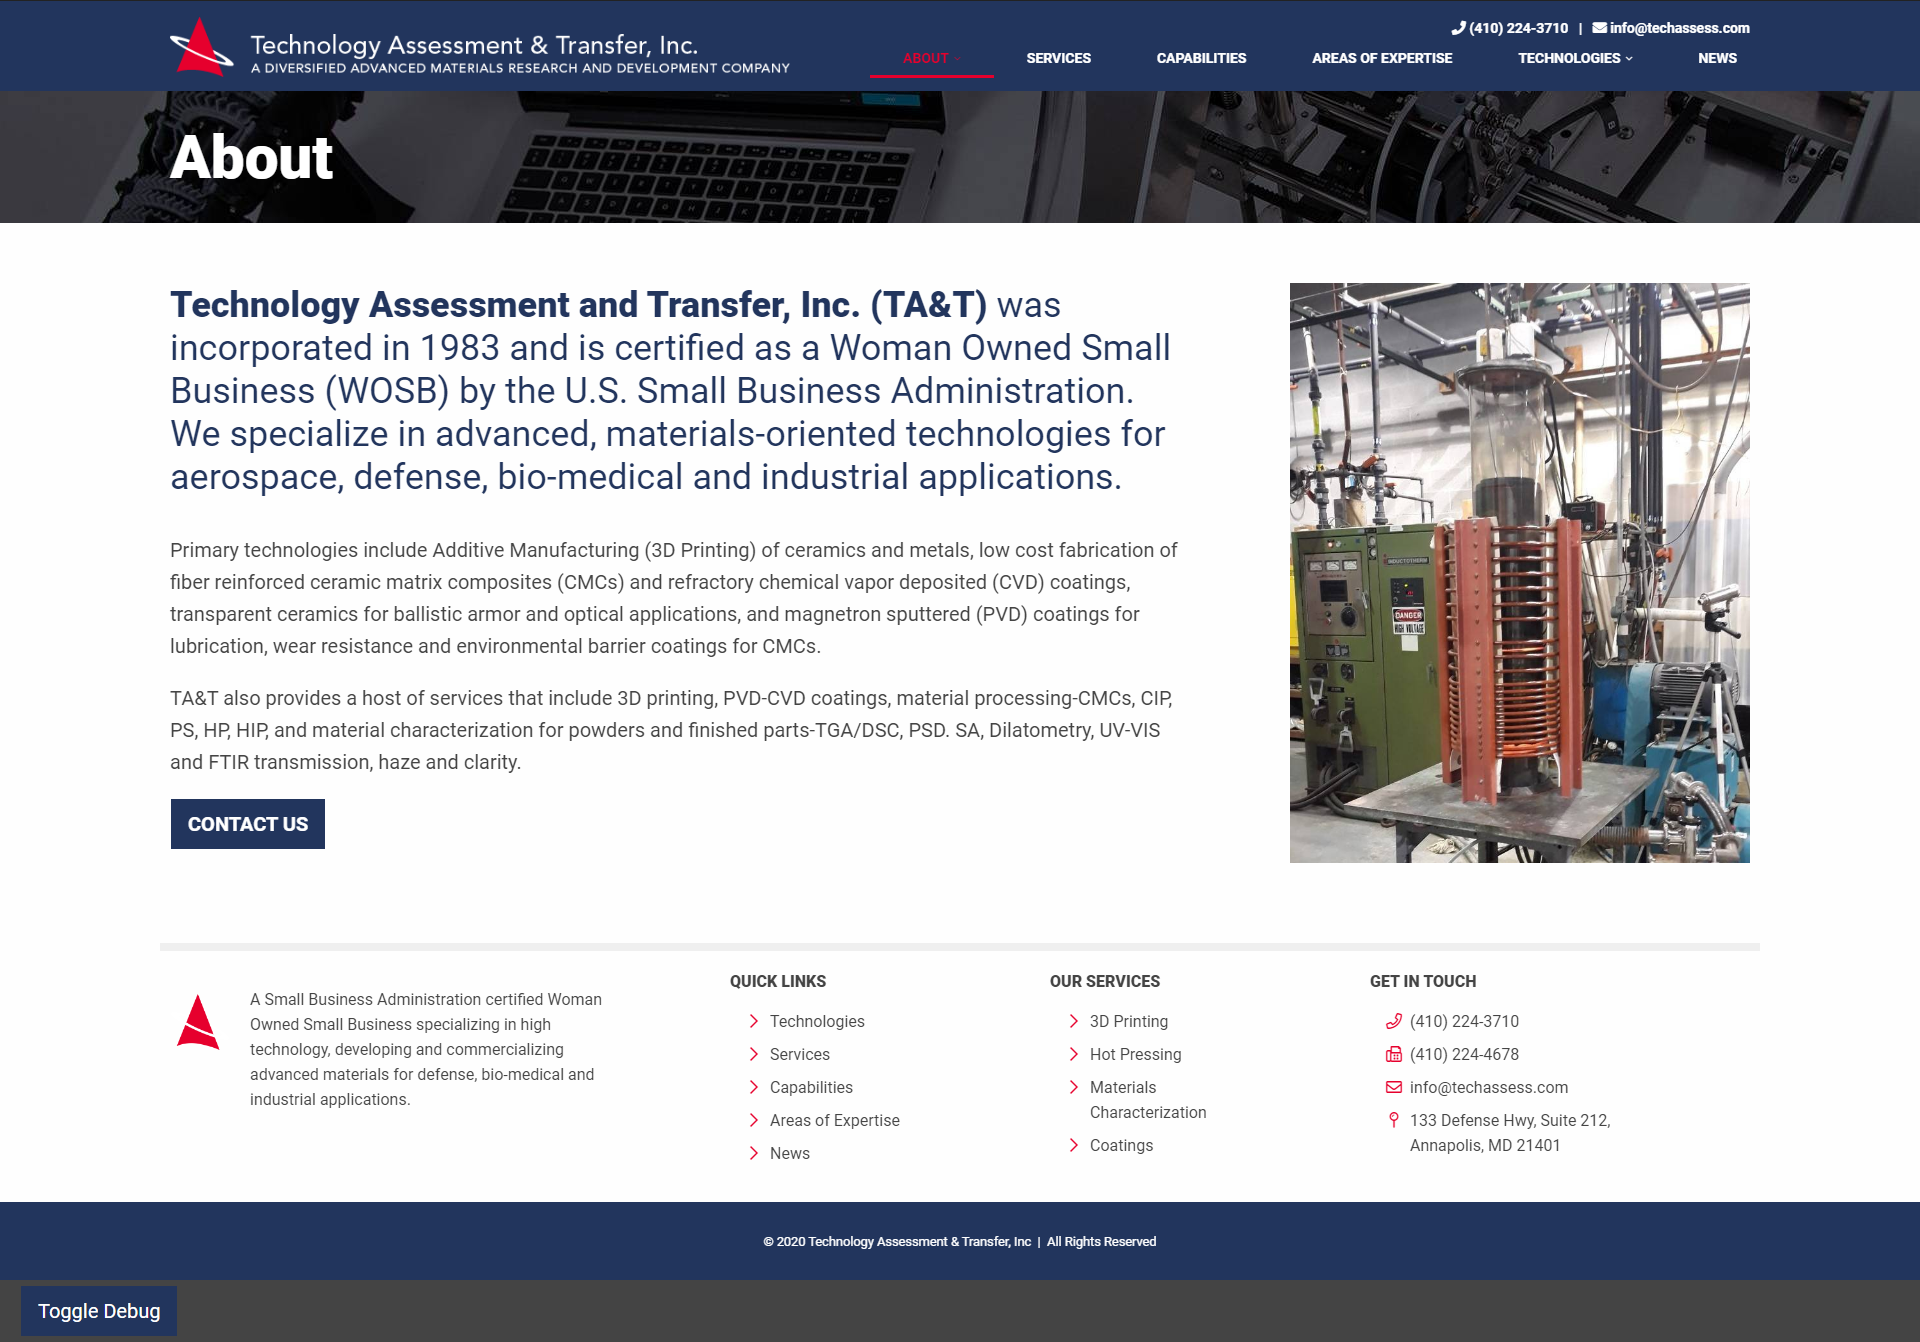Click the 133 Defense Hwy address
Viewport: 1920px width, 1342px height.
[1510, 1132]
